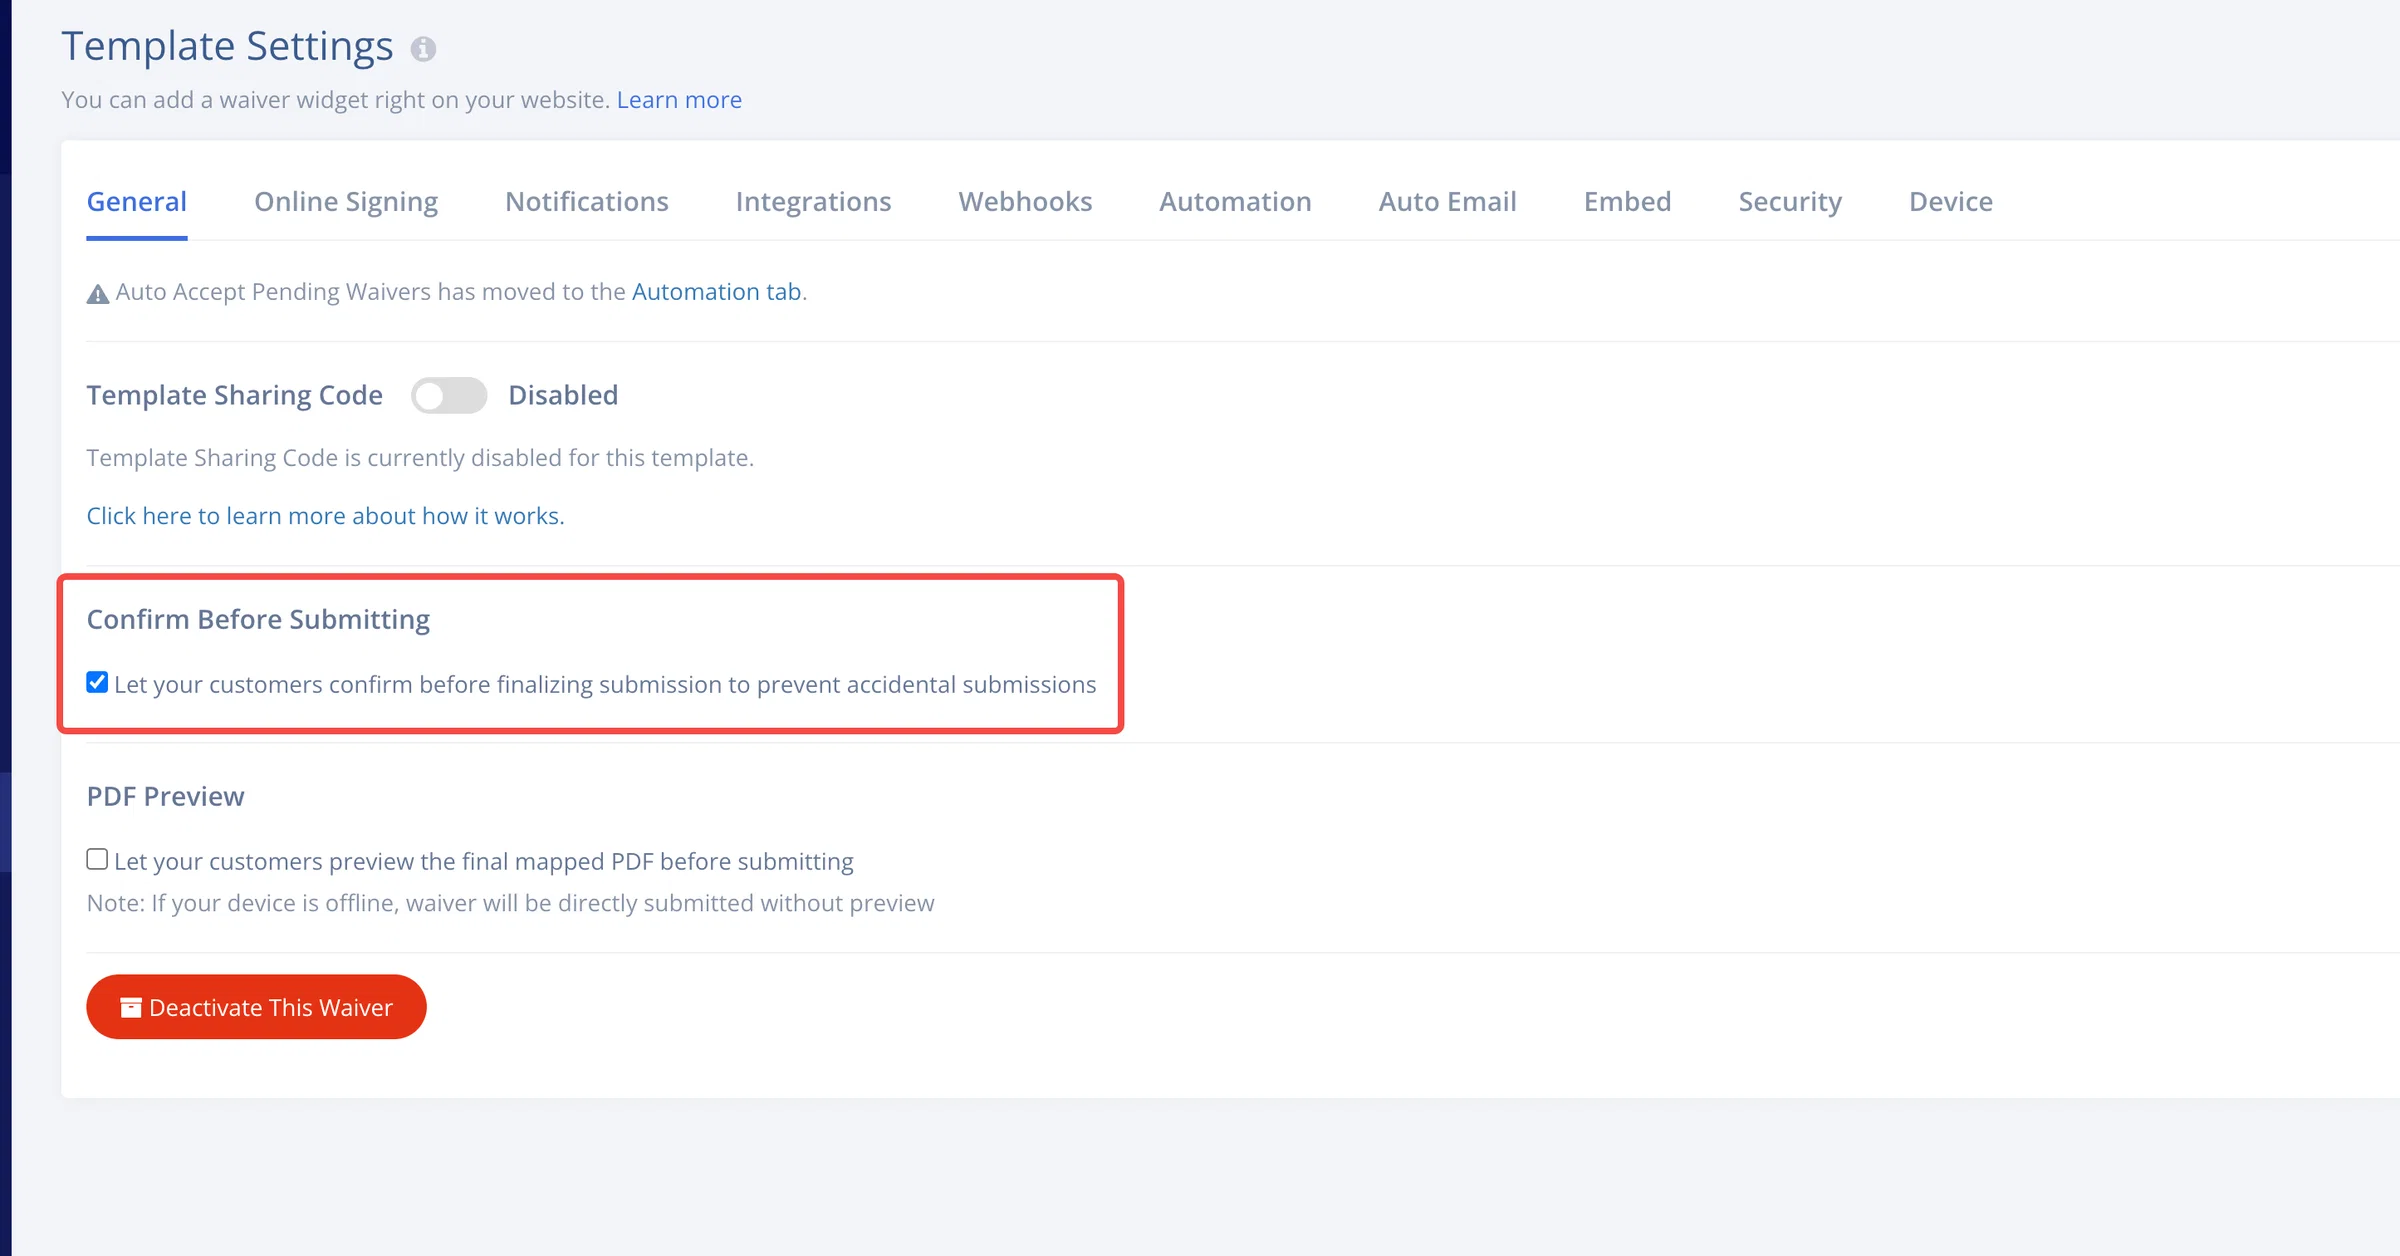Open the Embed tab
Screen dimensions: 2400x1256
(1627, 201)
